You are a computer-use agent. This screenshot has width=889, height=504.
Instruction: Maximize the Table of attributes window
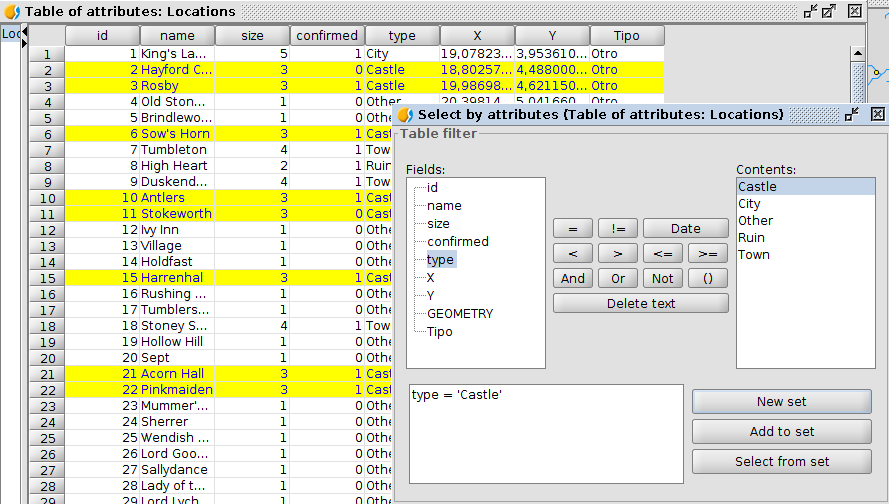(x=829, y=11)
